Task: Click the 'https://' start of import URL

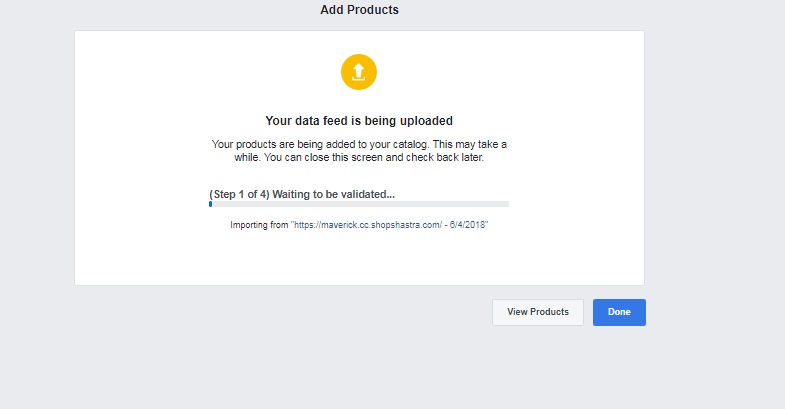Action: coord(306,225)
